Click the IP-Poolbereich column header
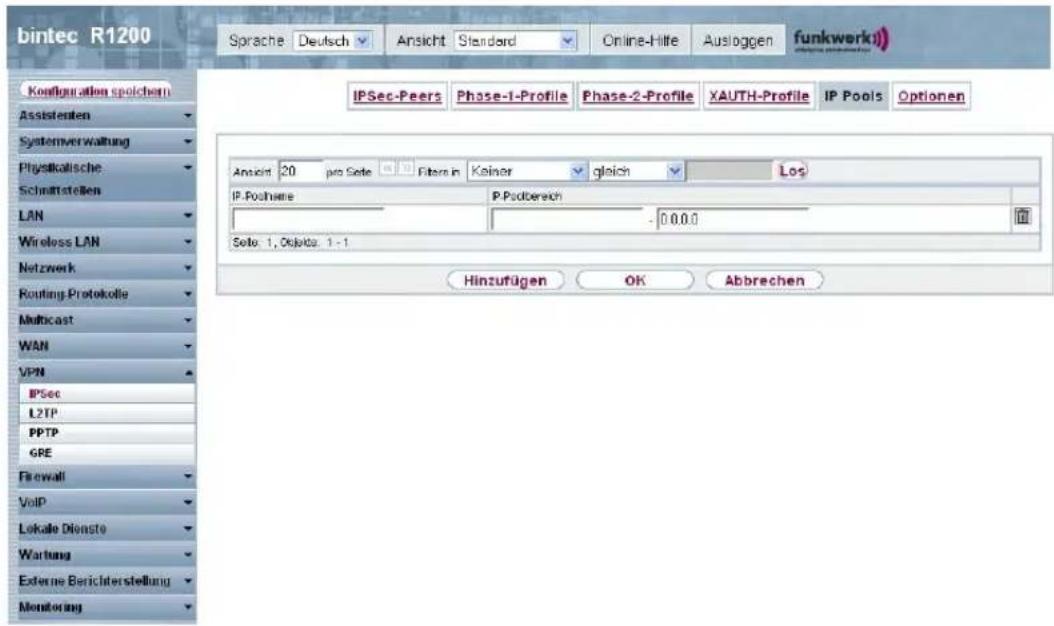Screen dimensions: 1054x626 (x=526, y=196)
